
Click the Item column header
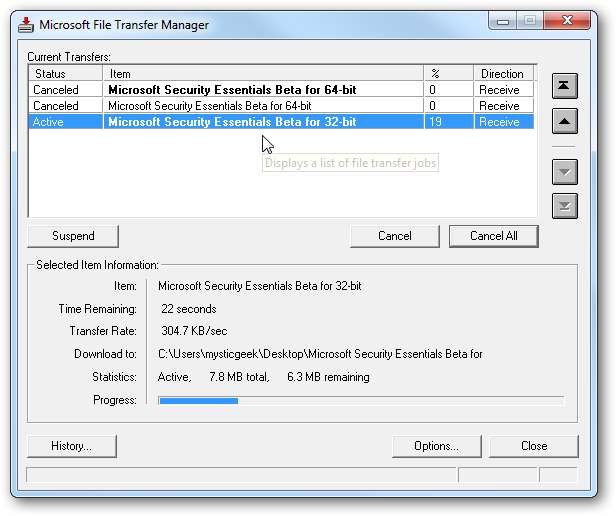[x=263, y=73]
